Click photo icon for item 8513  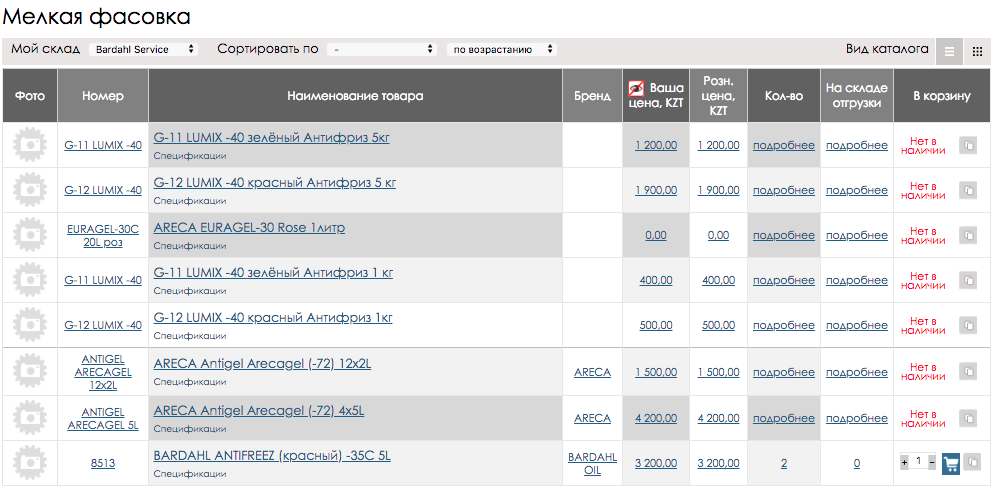coord(30,463)
